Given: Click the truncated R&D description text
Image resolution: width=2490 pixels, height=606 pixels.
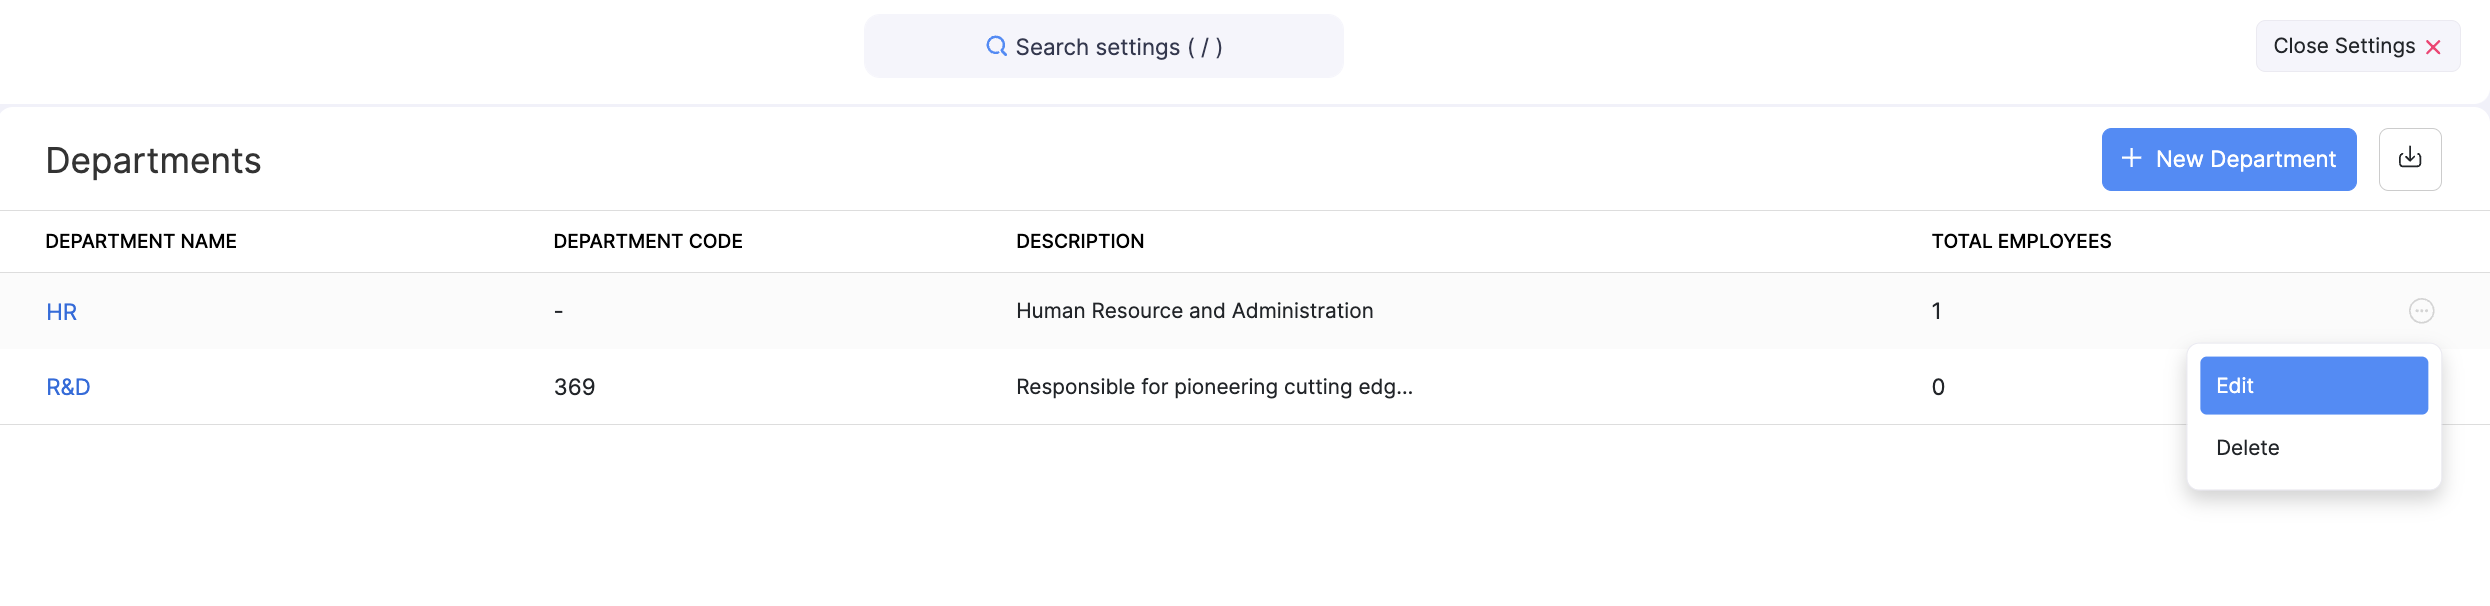Looking at the screenshot, I should click(1213, 387).
